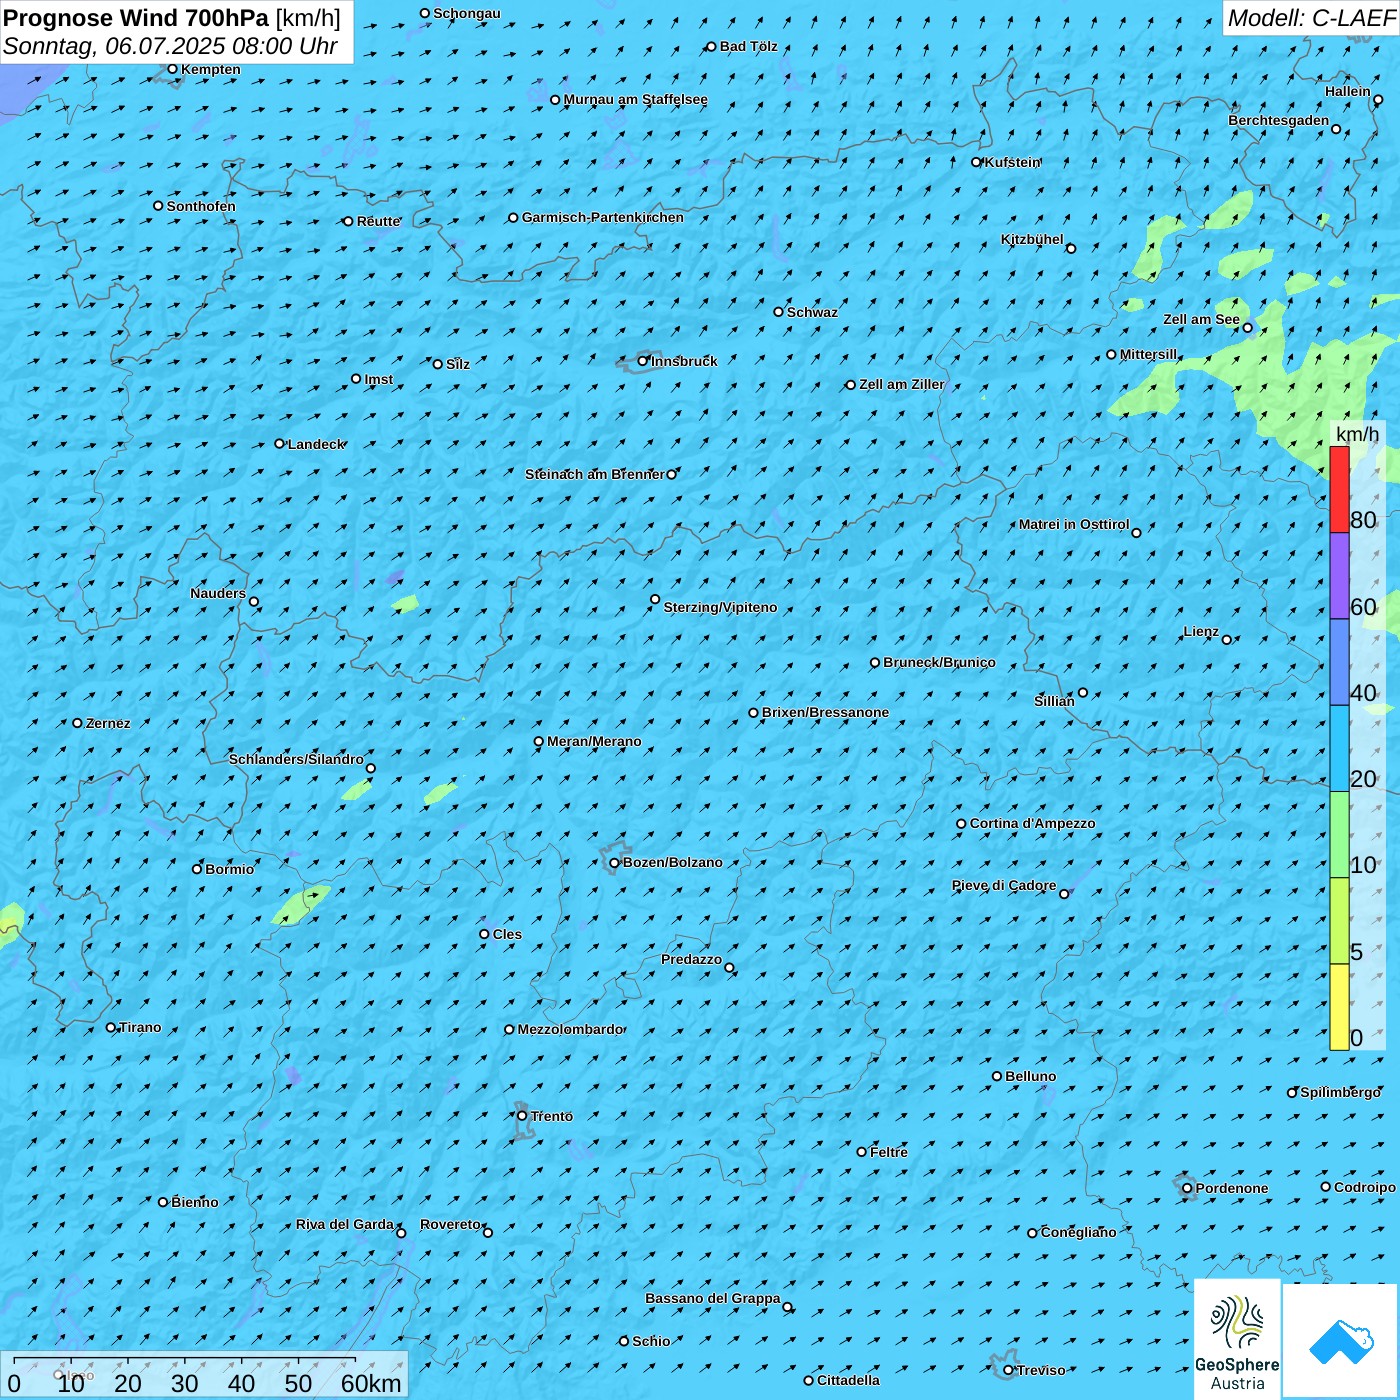The image size is (1400, 1400).
Task: Click the '60km' scale bar label
Action: 371,1383
